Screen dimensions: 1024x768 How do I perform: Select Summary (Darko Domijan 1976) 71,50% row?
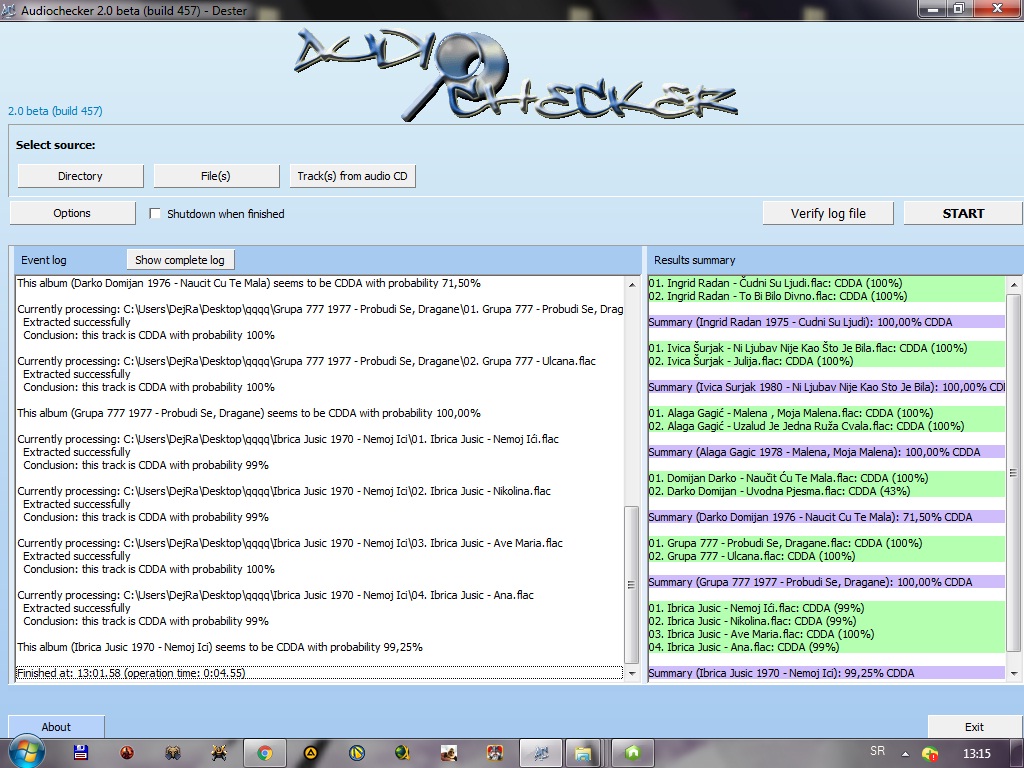pyautogui.click(x=827, y=517)
